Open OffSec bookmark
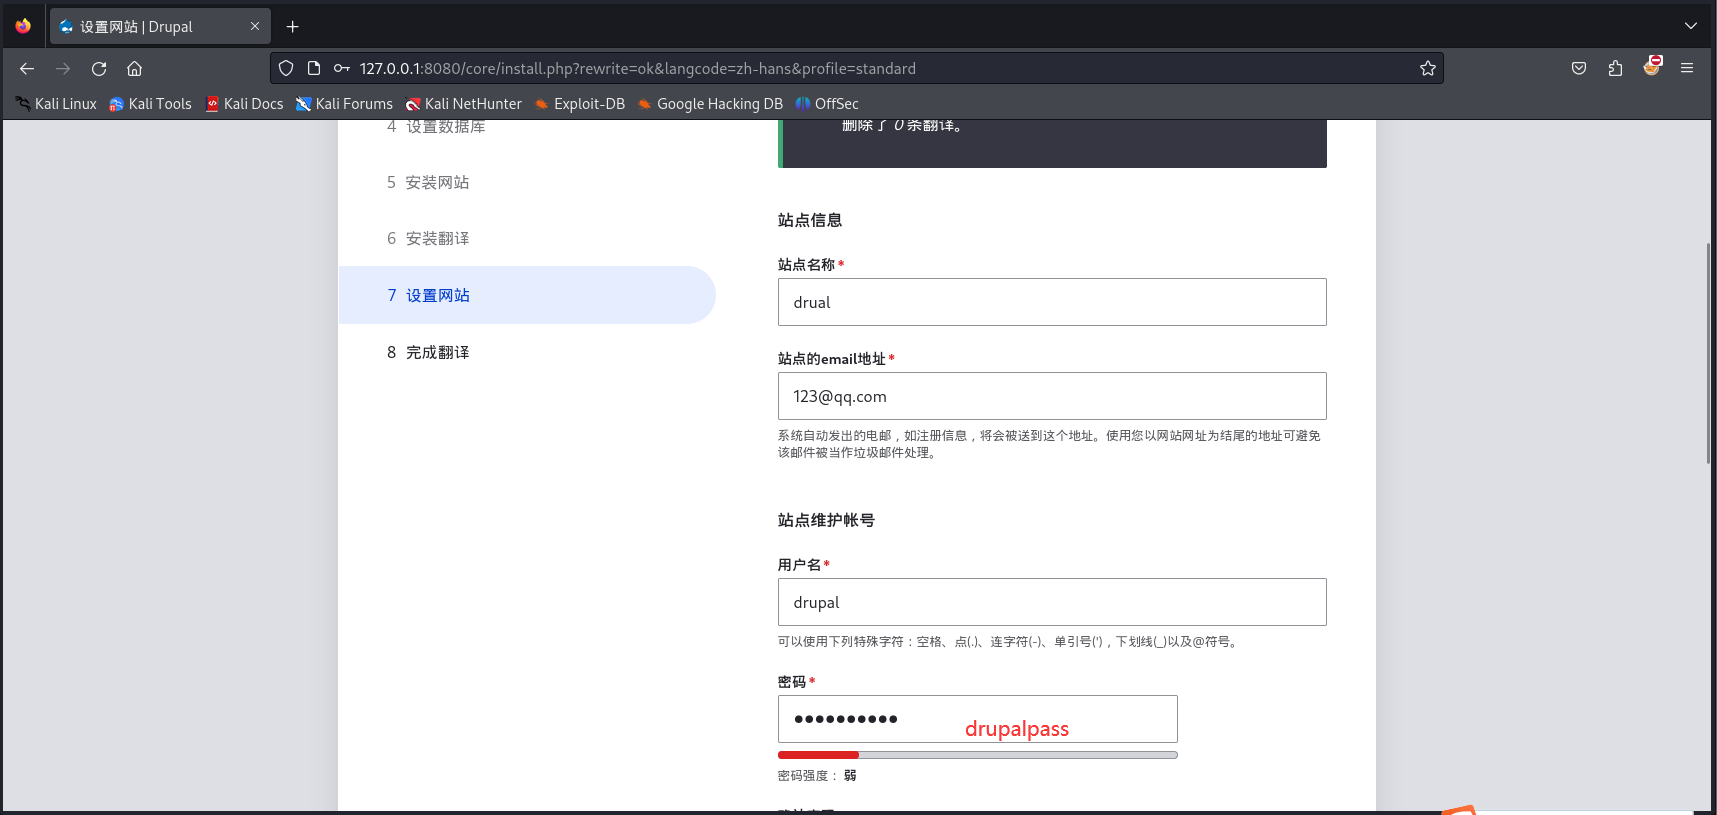Screen dimensions: 1717x815 pos(827,104)
